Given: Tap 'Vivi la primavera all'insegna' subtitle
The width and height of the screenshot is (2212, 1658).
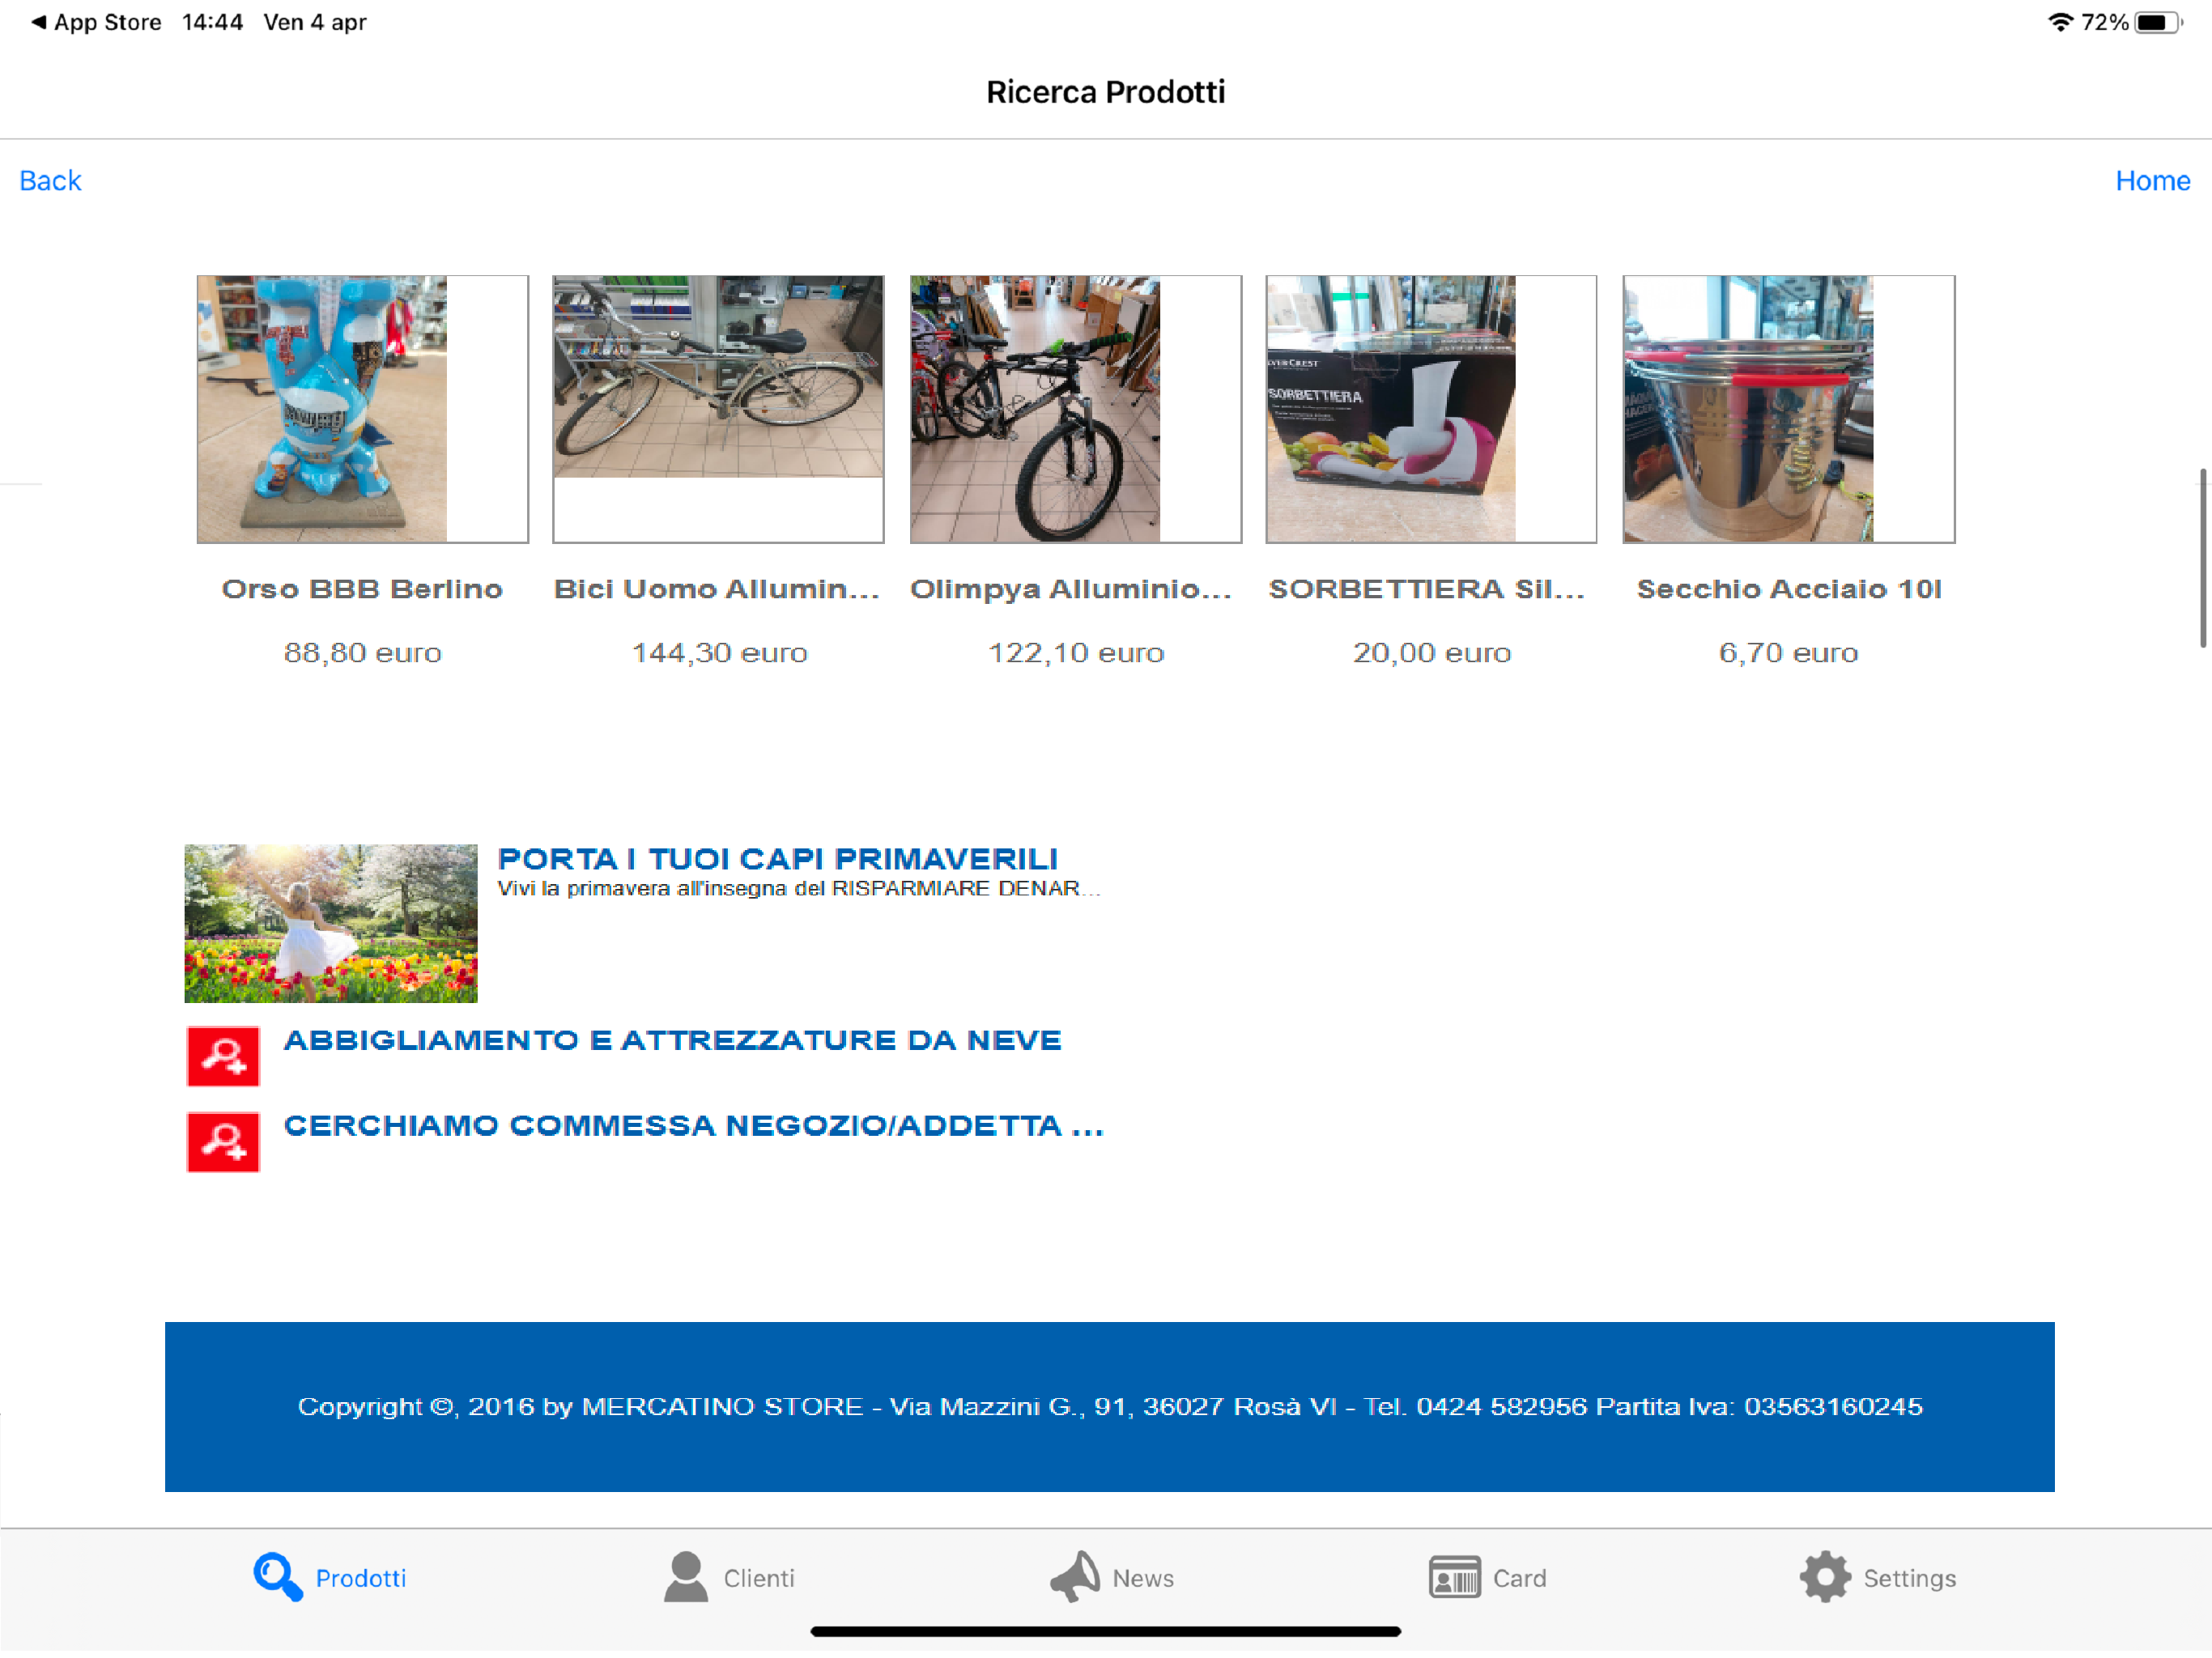Looking at the screenshot, I should pos(799,889).
